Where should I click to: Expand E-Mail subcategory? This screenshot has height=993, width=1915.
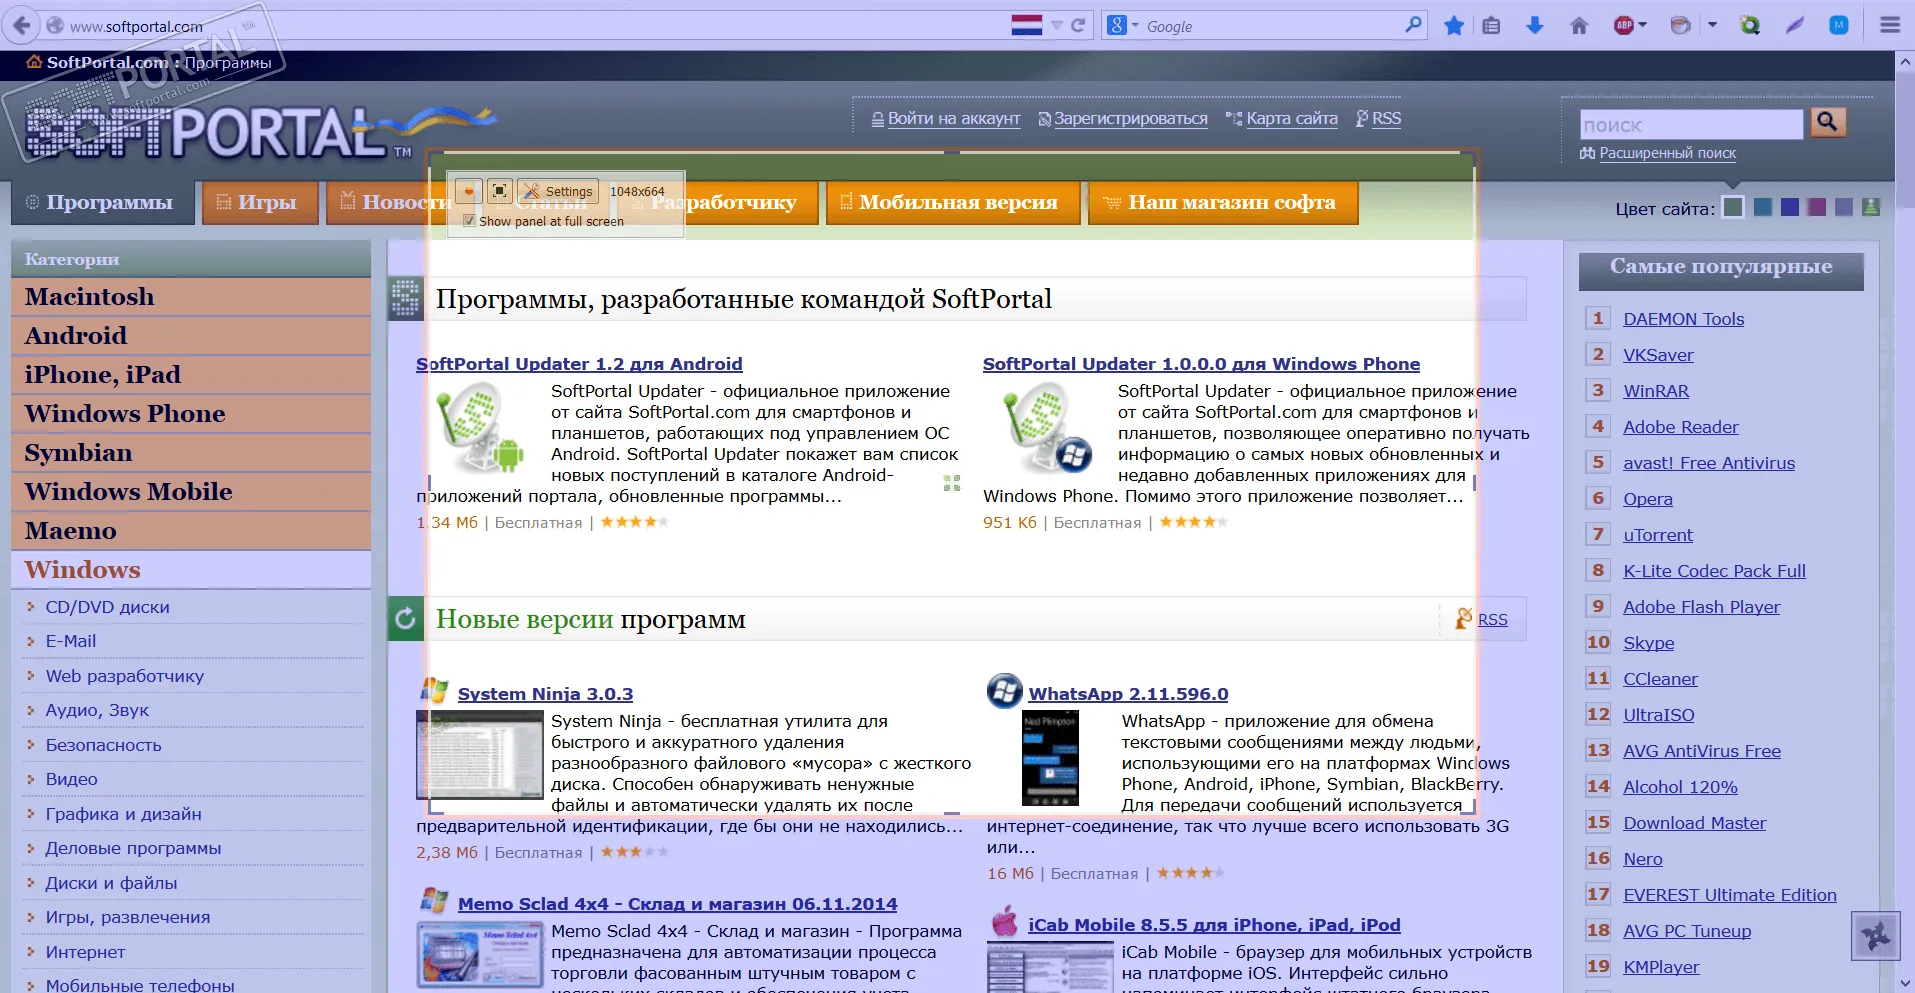point(70,641)
